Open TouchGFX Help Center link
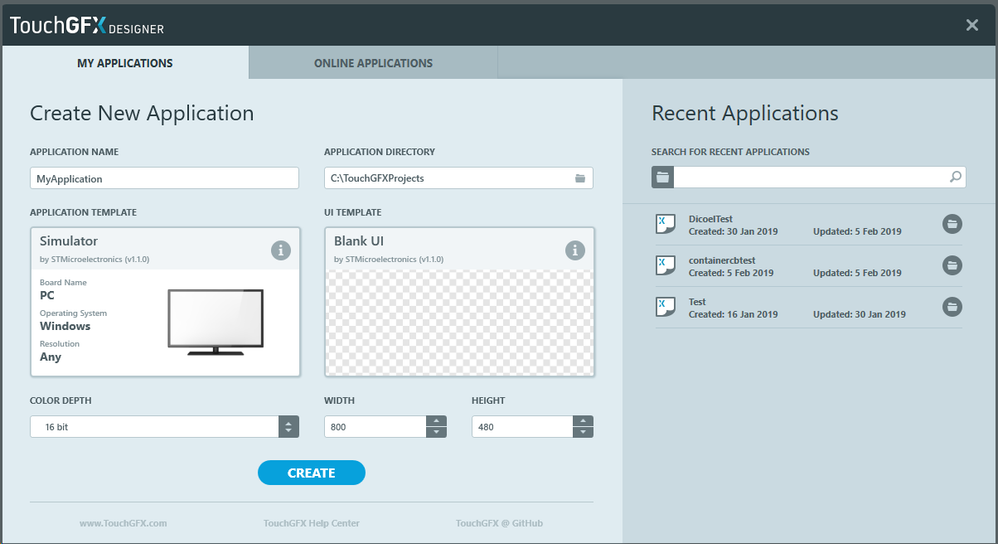This screenshot has height=544, width=998. pyautogui.click(x=311, y=523)
